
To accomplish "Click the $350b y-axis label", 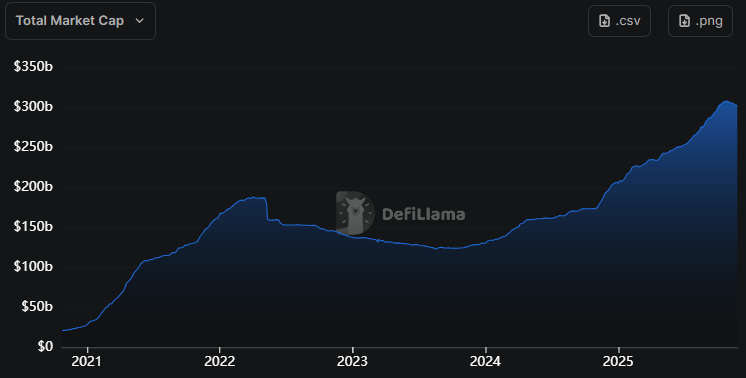I will [x=33, y=67].
